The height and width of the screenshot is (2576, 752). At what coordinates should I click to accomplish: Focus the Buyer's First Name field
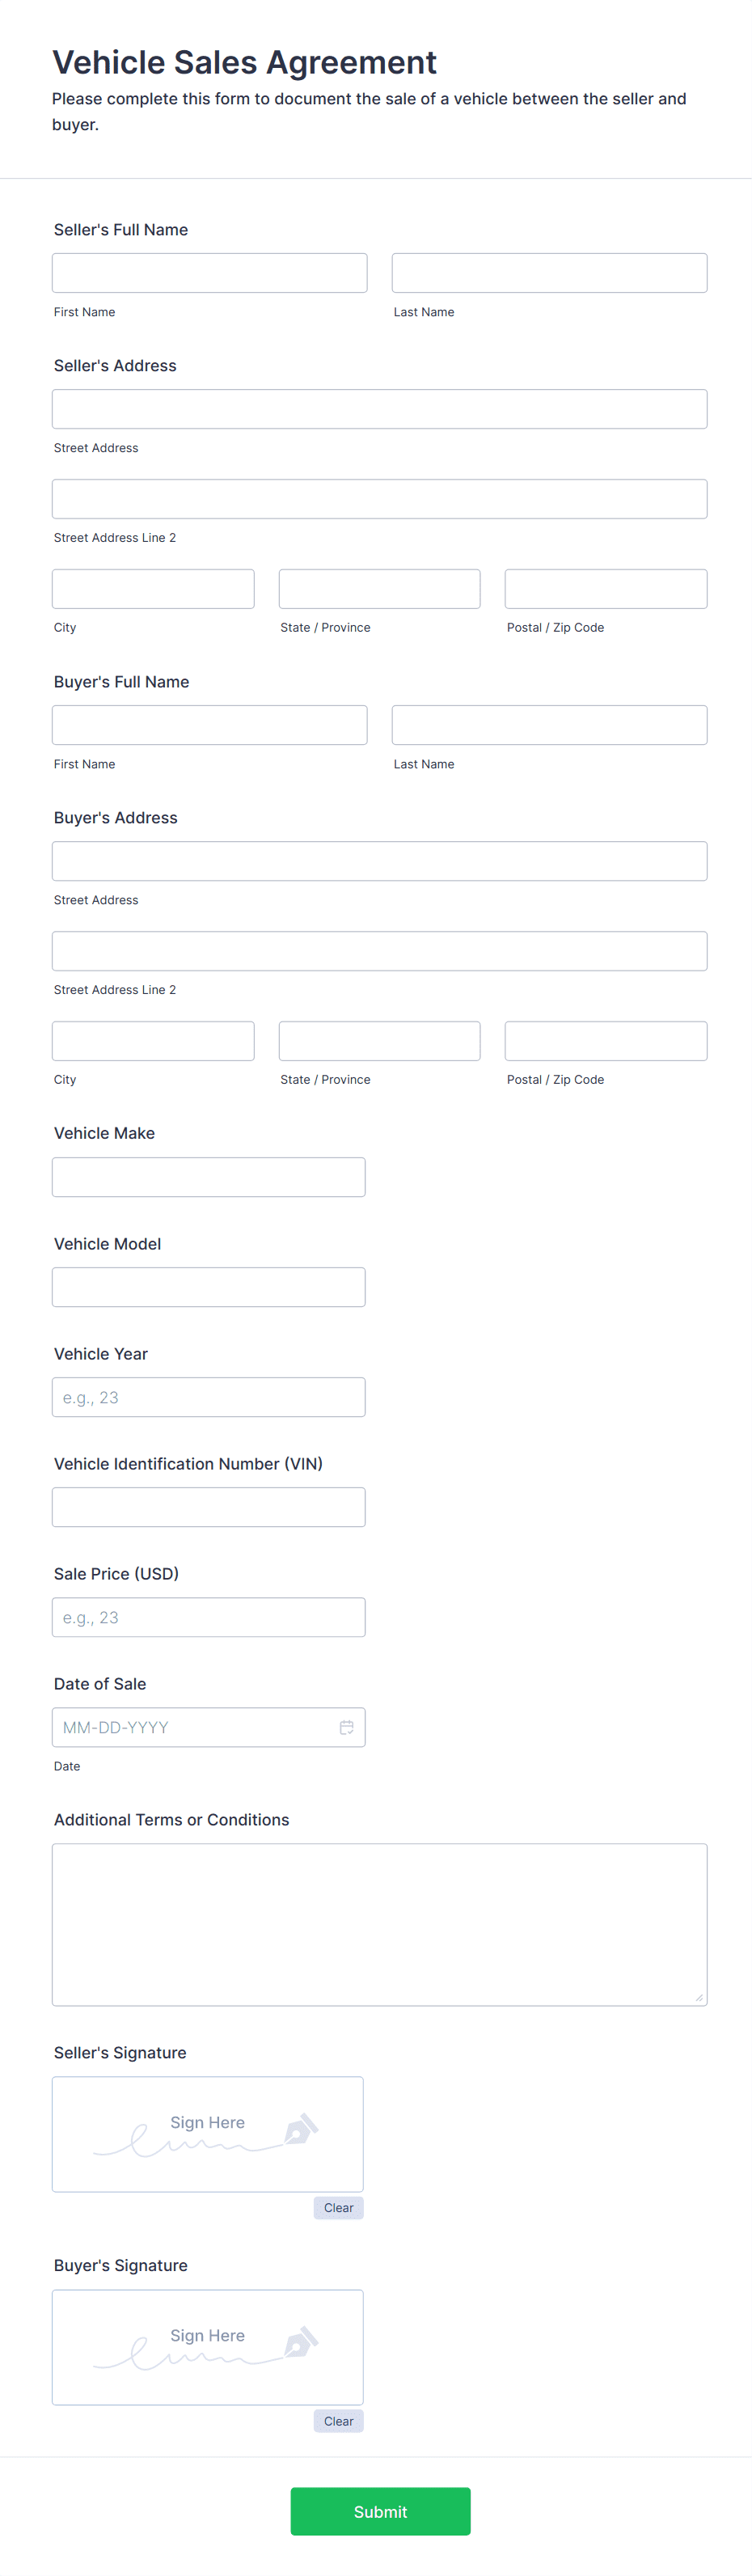[x=209, y=725]
